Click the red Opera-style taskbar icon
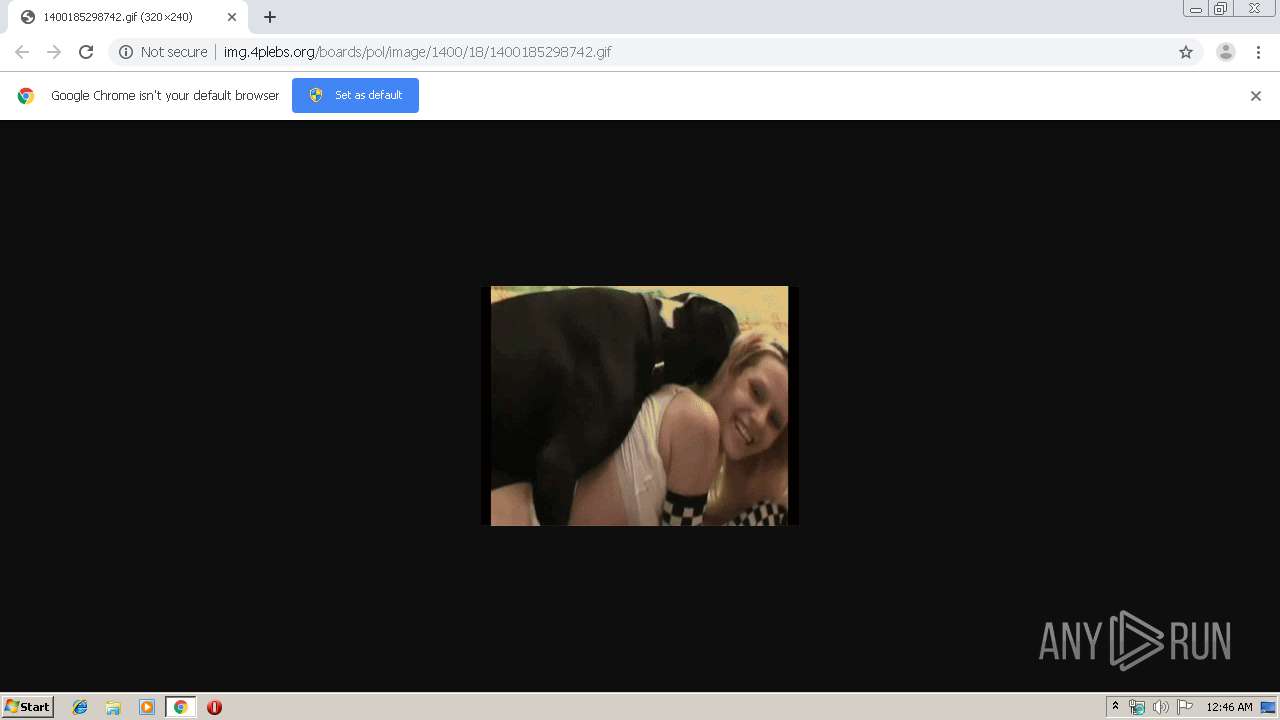This screenshot has width=1280, height=720. 214,707
